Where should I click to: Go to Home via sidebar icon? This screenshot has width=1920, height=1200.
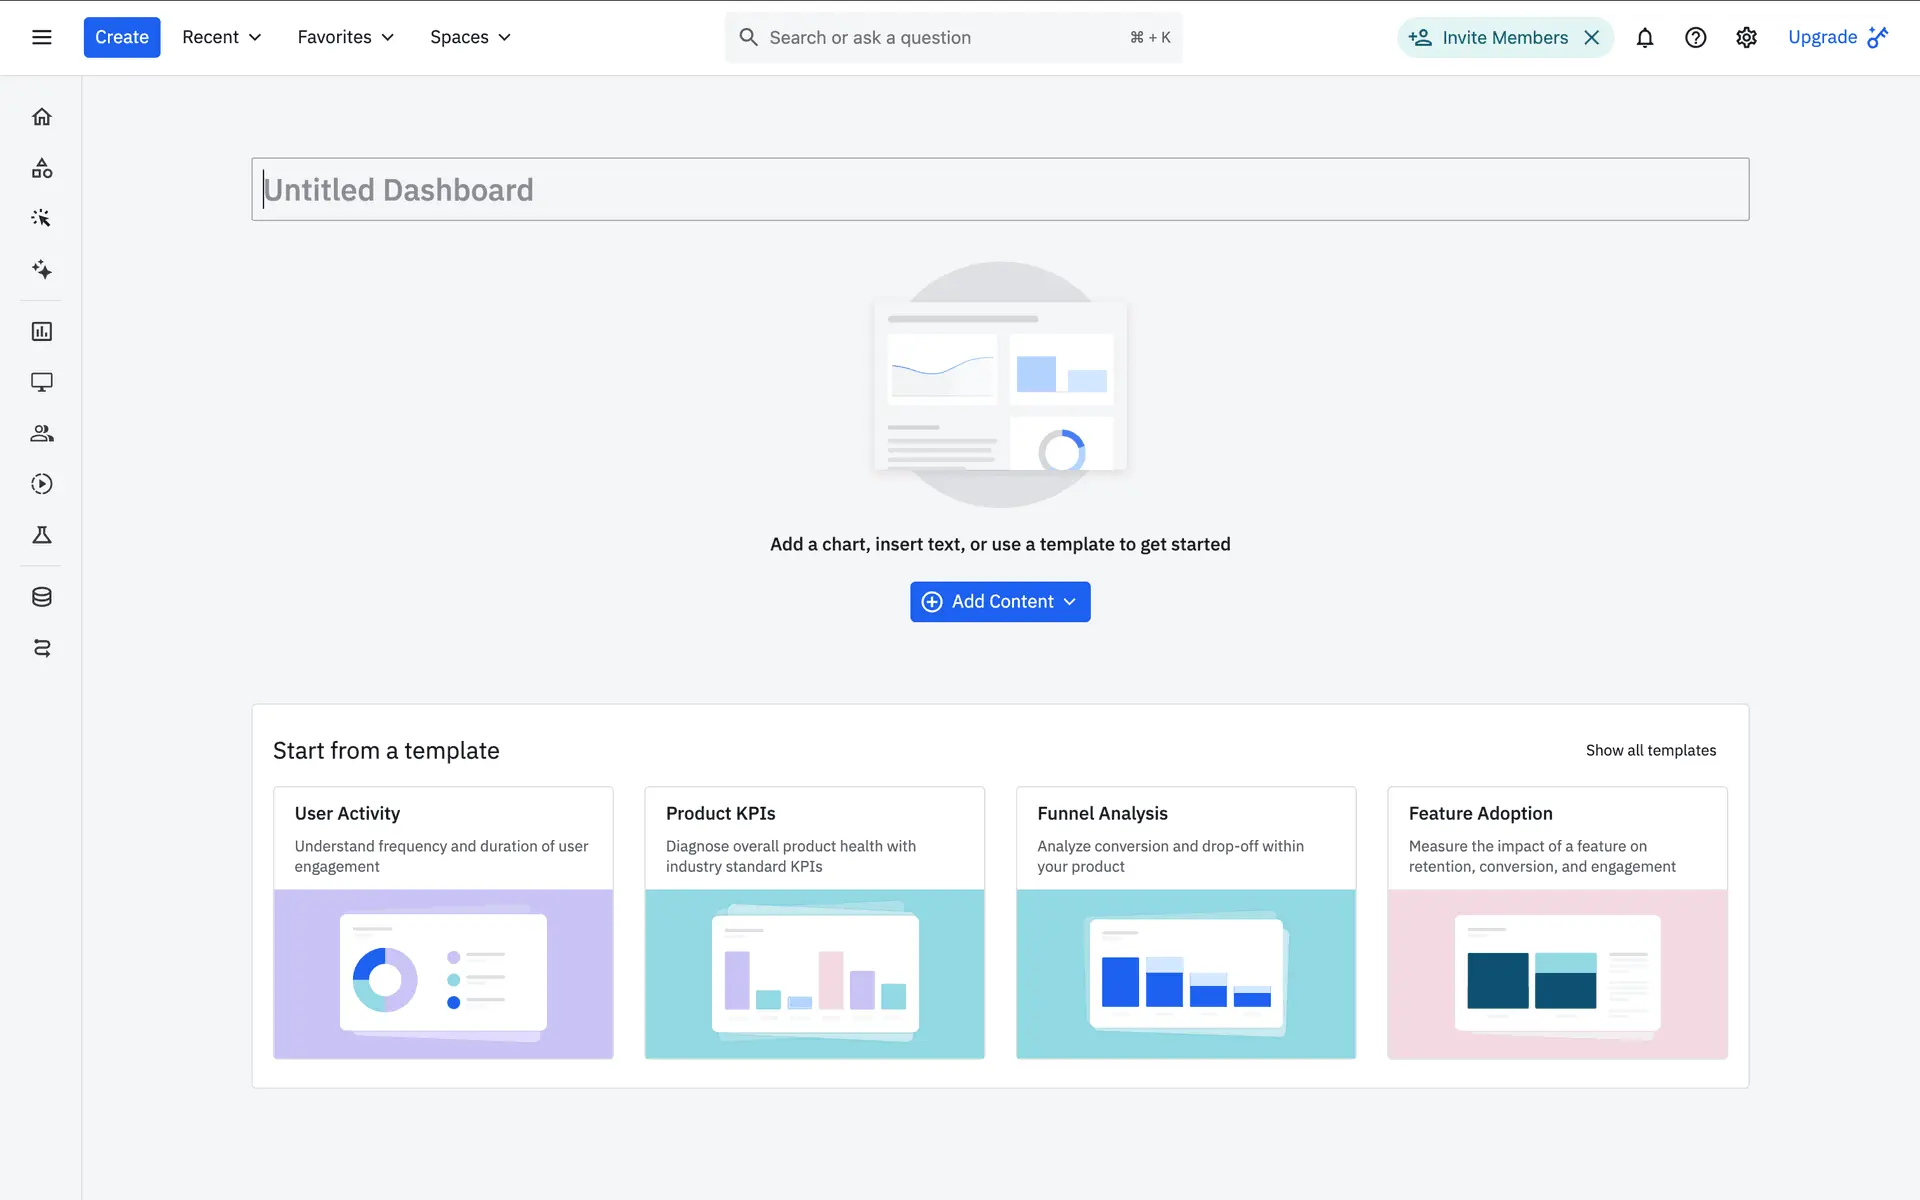41,117
